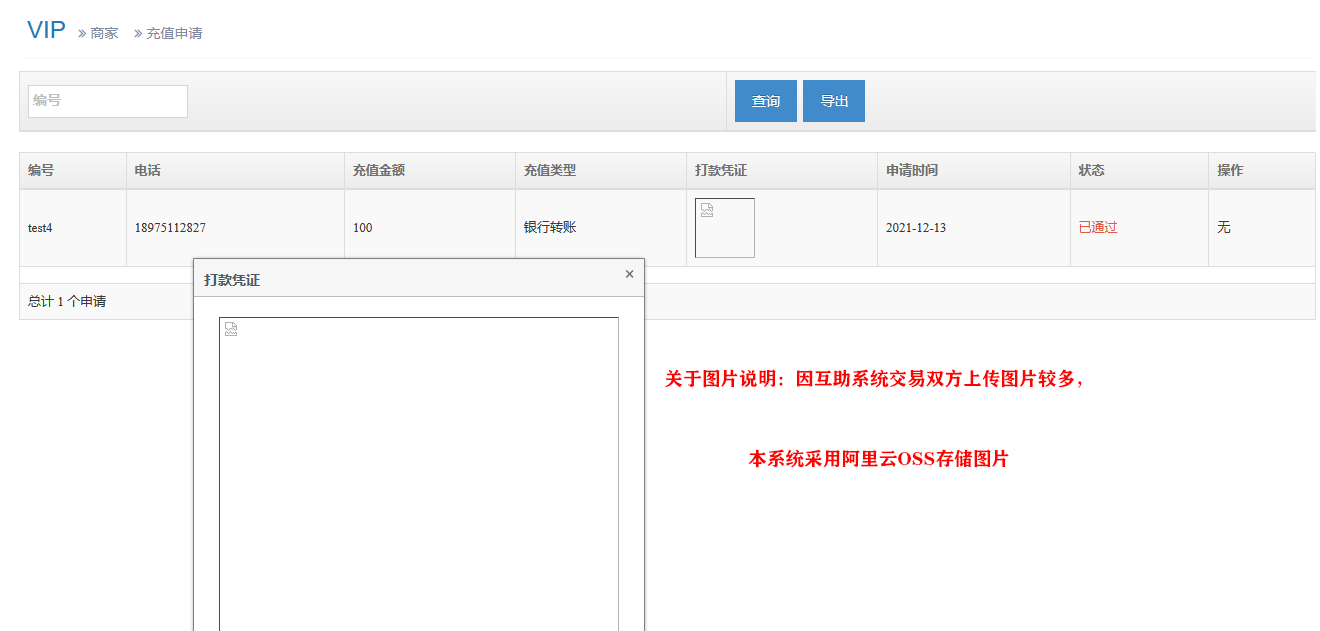
Task: Click the 电话 column header
Action: click(x=148, y=170)
